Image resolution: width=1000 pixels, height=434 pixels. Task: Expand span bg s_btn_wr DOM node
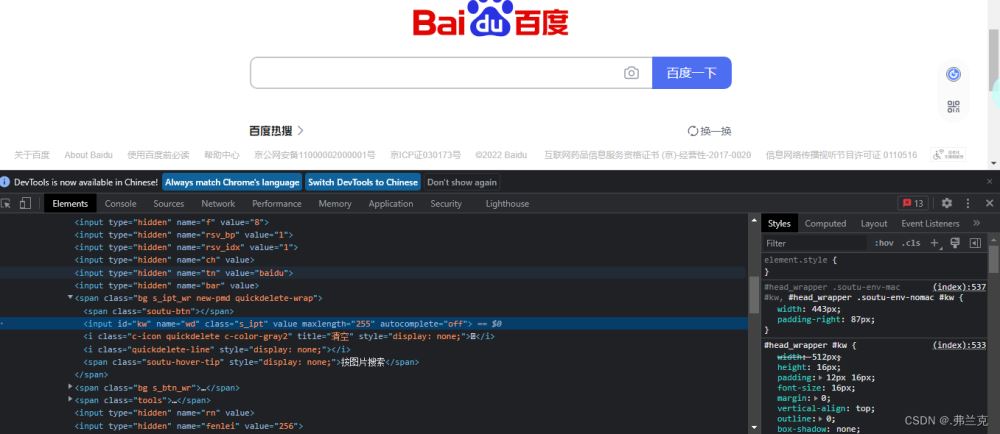[70, 387]
